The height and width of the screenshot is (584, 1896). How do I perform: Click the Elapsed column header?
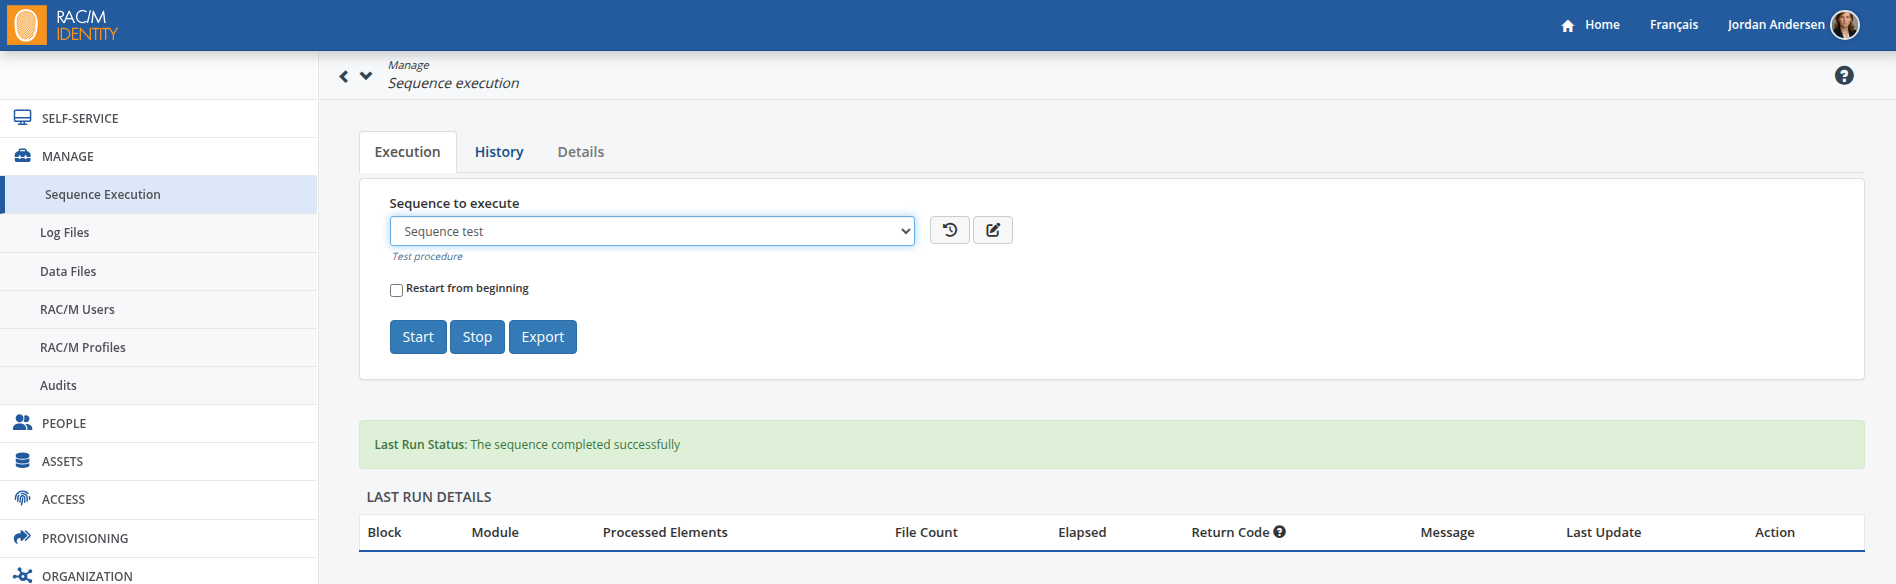(1082, 532)
